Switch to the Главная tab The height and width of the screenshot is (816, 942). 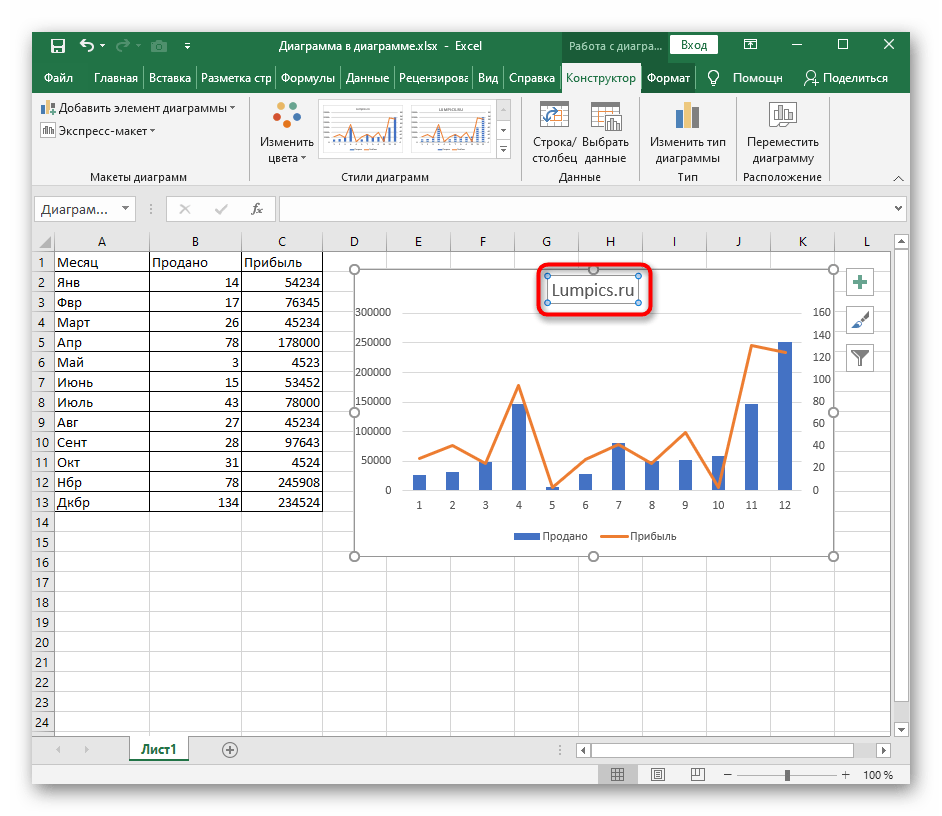click(115, 78)
